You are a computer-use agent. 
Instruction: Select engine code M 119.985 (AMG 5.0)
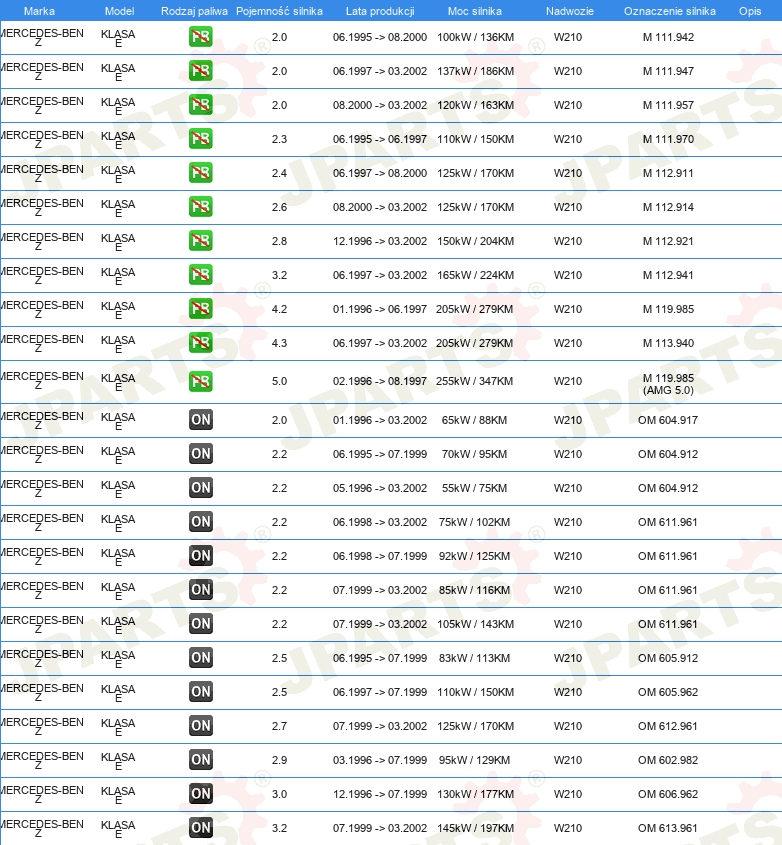[668, 384]
